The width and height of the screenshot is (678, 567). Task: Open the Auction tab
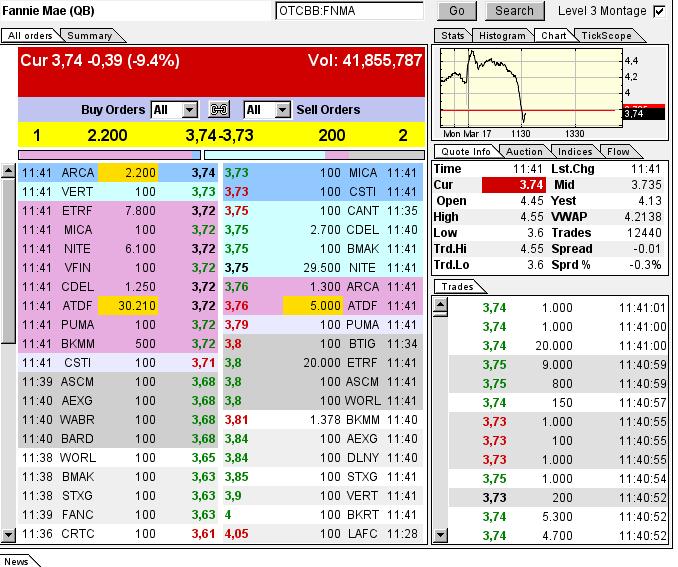pos(524,151)
